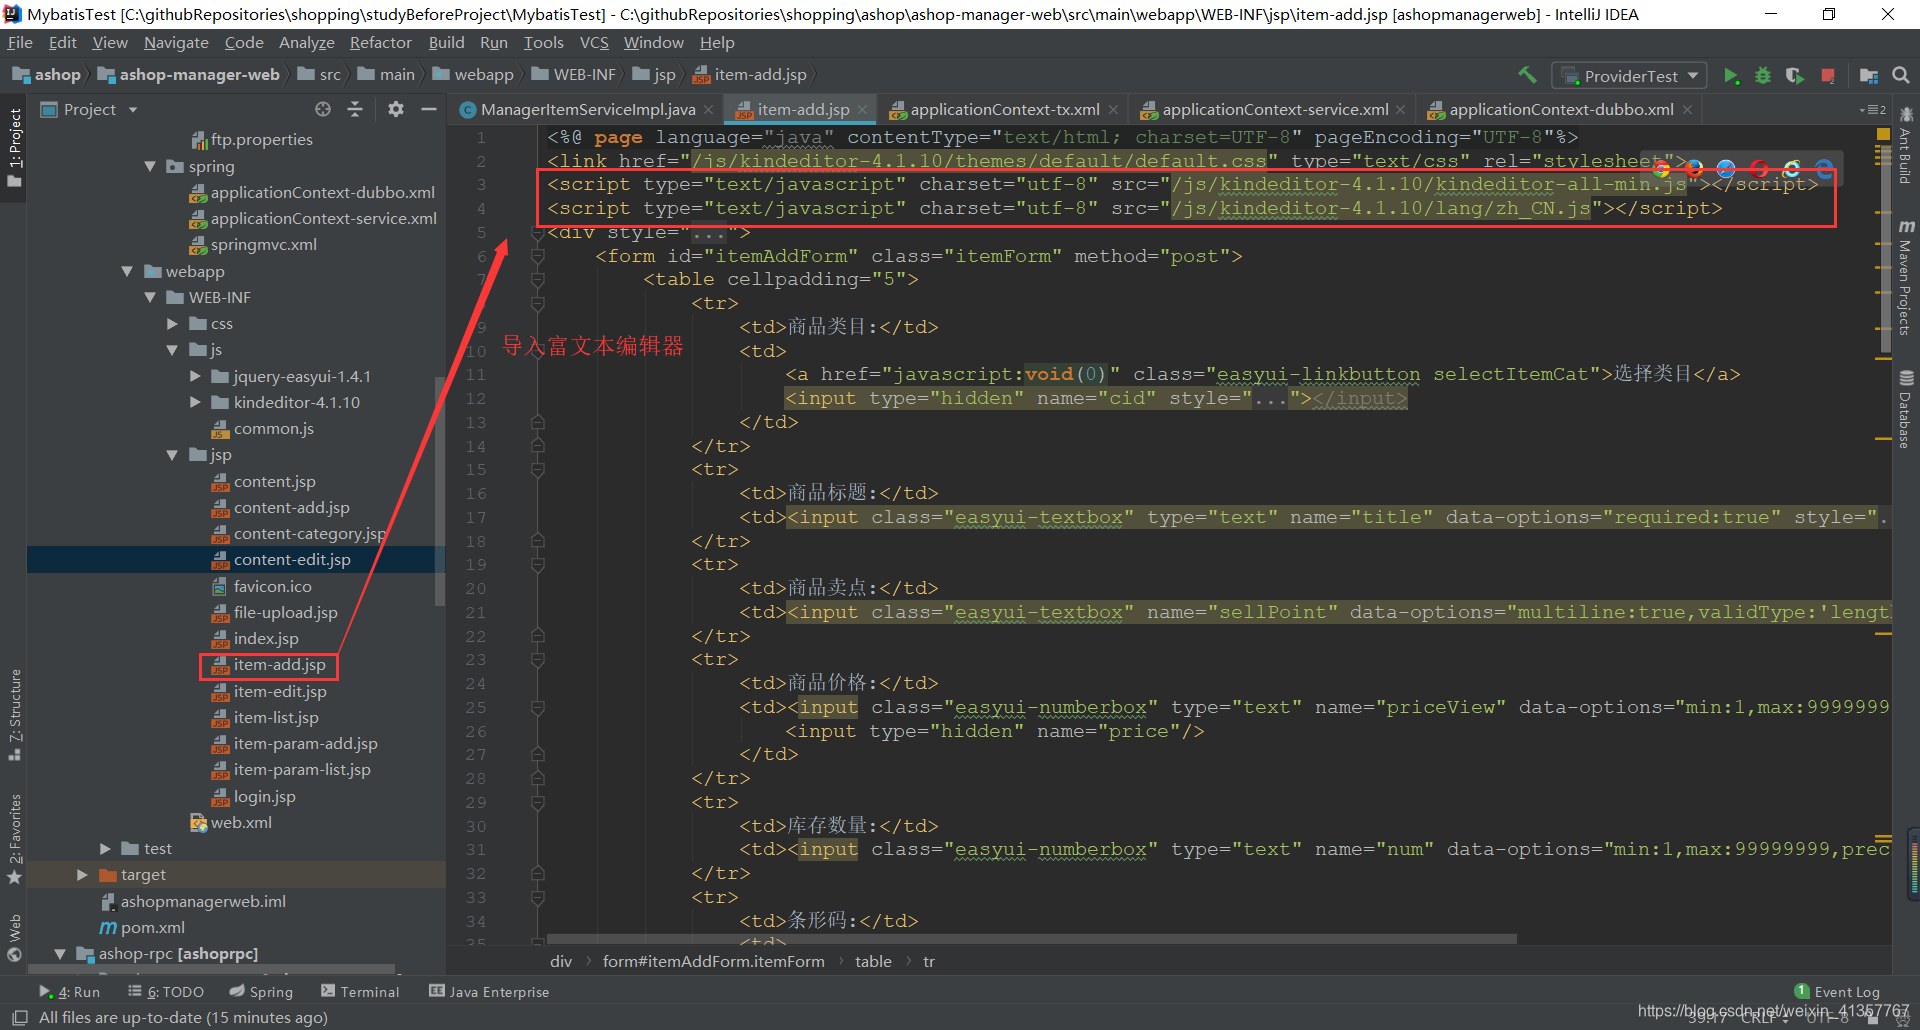Image resolution: width=1920 pixels, height=1030 pixels.
Task: Open the Event Log
Action: pyautogui.click(x=1837, y=992)
